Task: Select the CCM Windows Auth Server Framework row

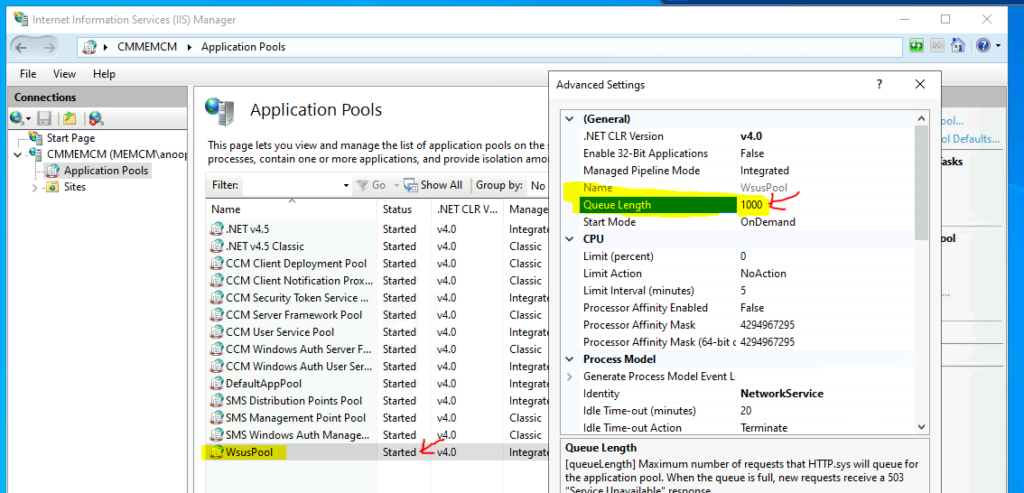Action: [377, 349]
